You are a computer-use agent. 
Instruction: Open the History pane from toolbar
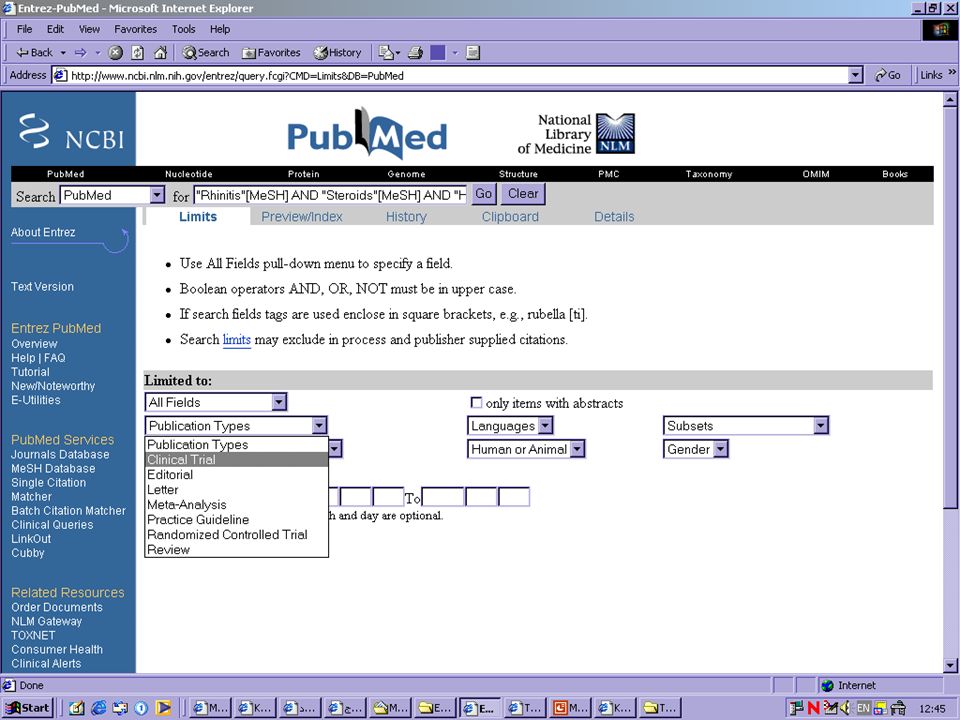(337, 53)
